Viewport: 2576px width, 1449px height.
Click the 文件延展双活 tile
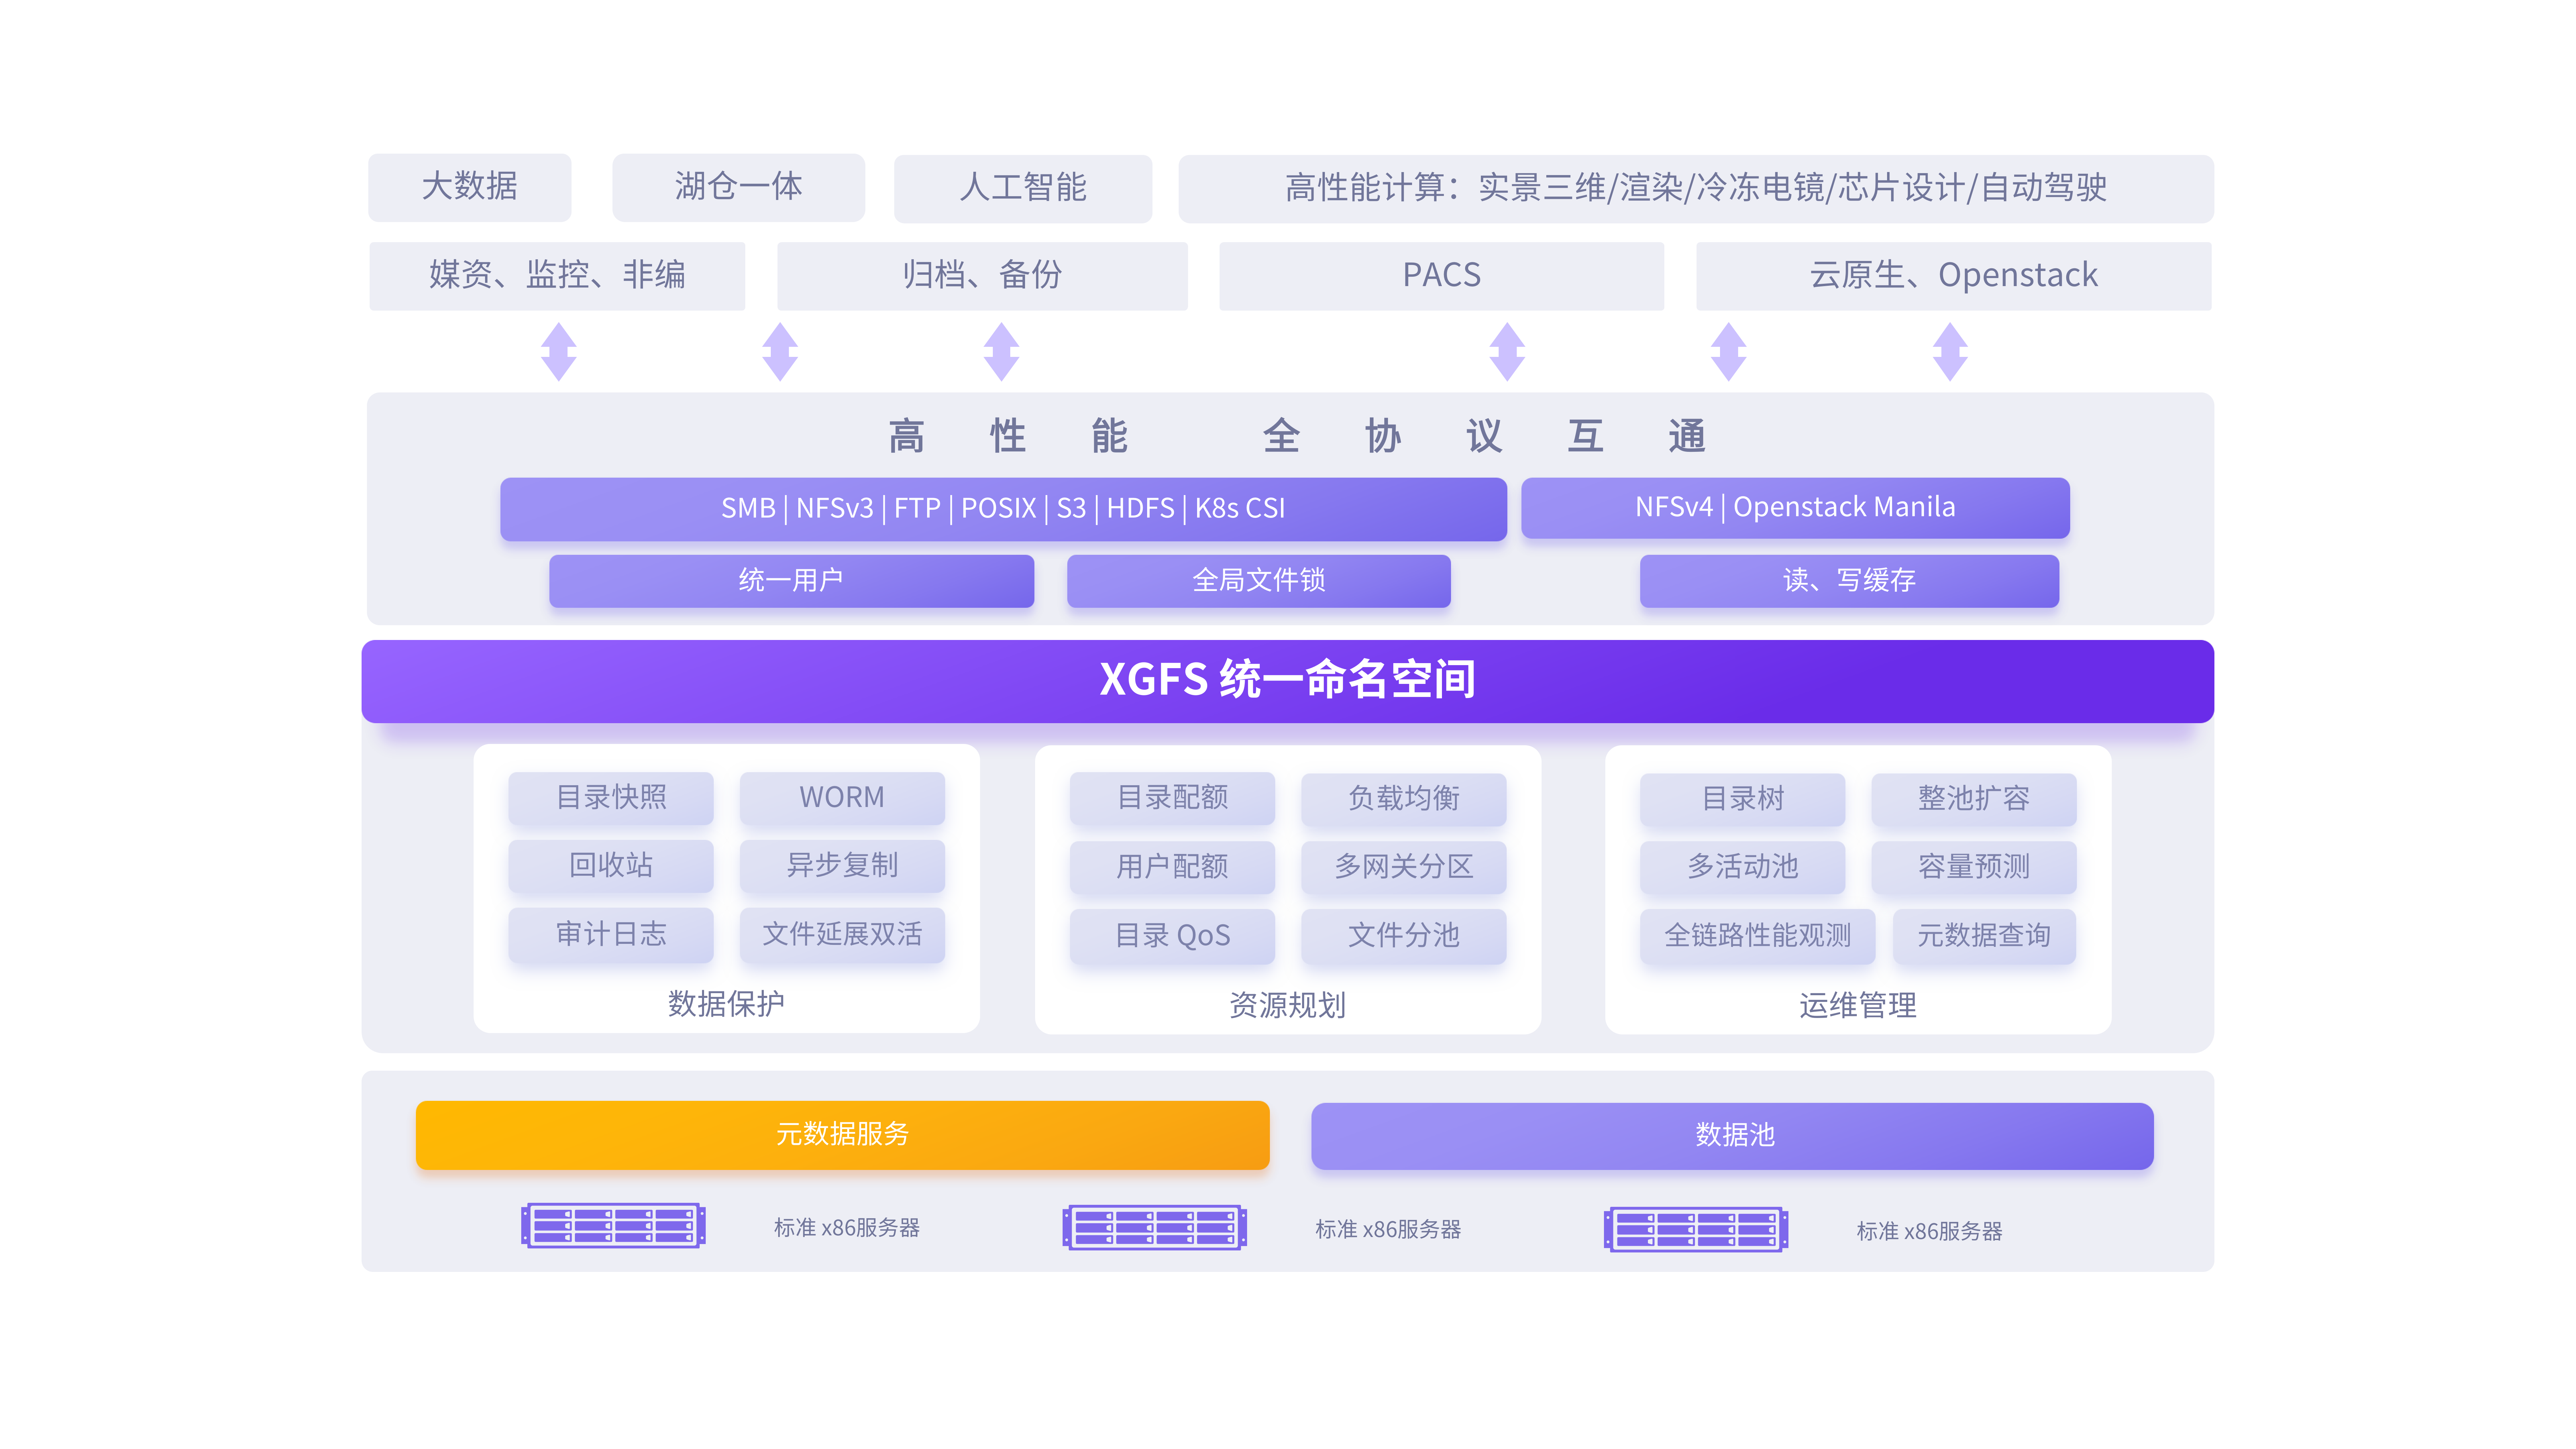tap(842, 935)
